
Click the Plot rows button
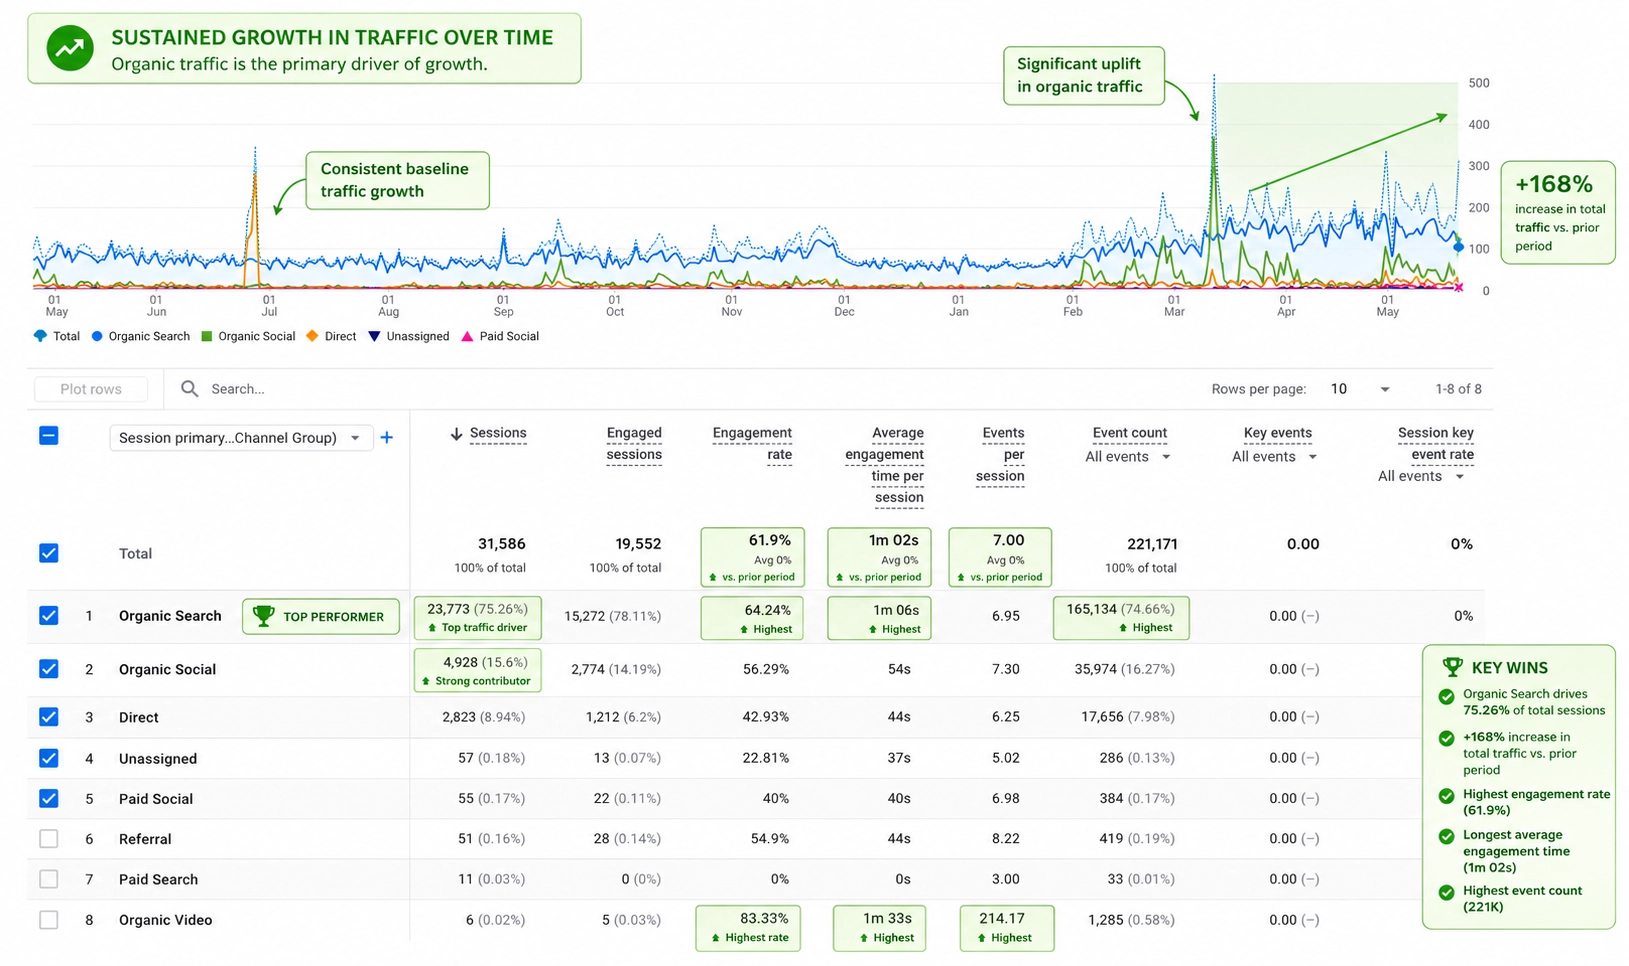tap(91, 389)
